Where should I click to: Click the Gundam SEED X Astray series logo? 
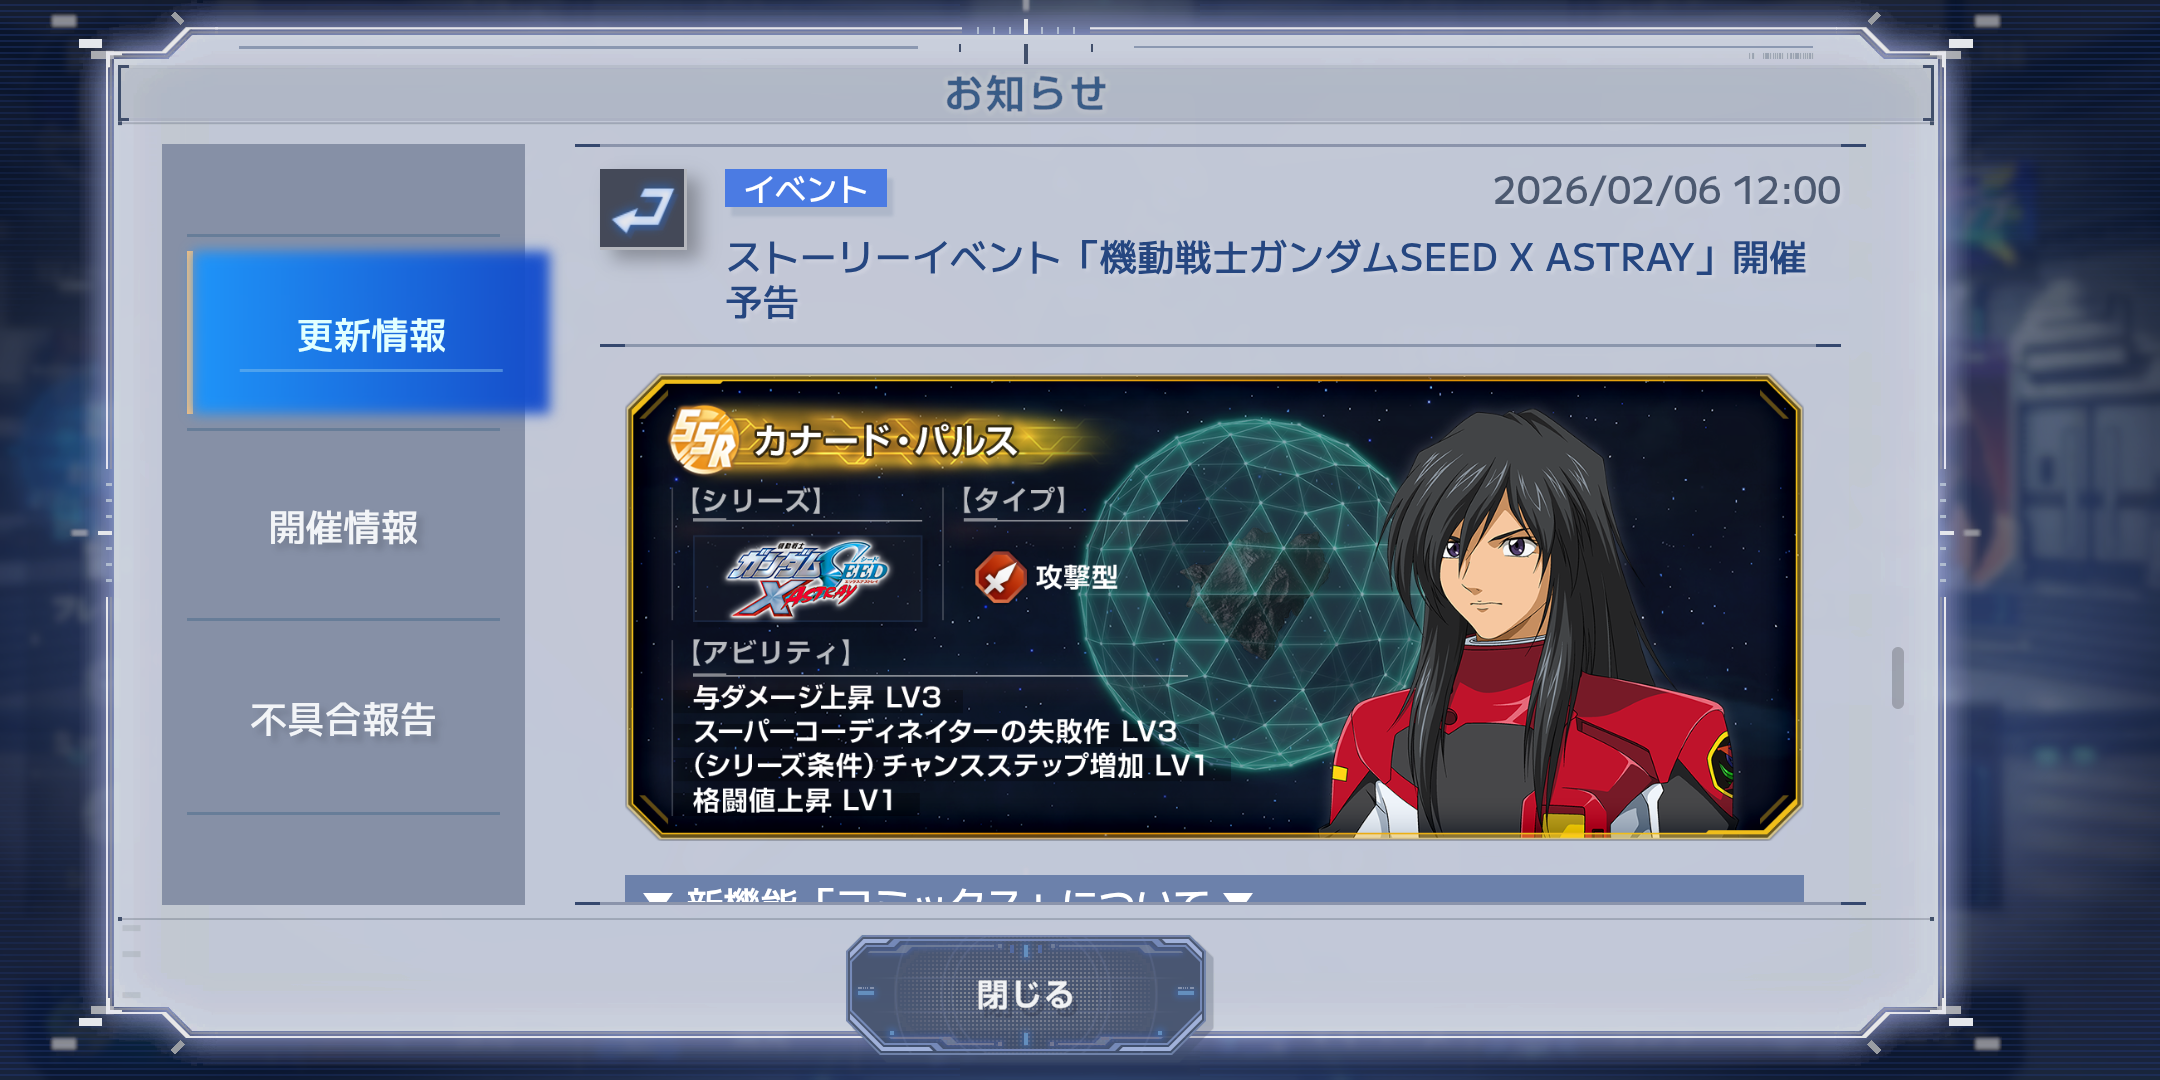(x=808, y=579)
